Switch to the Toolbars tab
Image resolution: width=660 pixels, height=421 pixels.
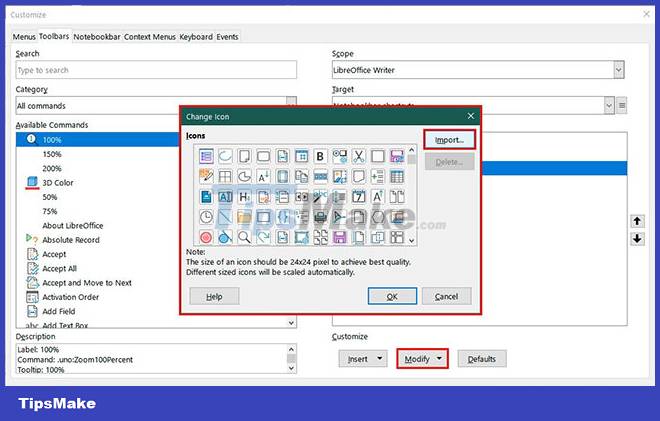point(54,36)
